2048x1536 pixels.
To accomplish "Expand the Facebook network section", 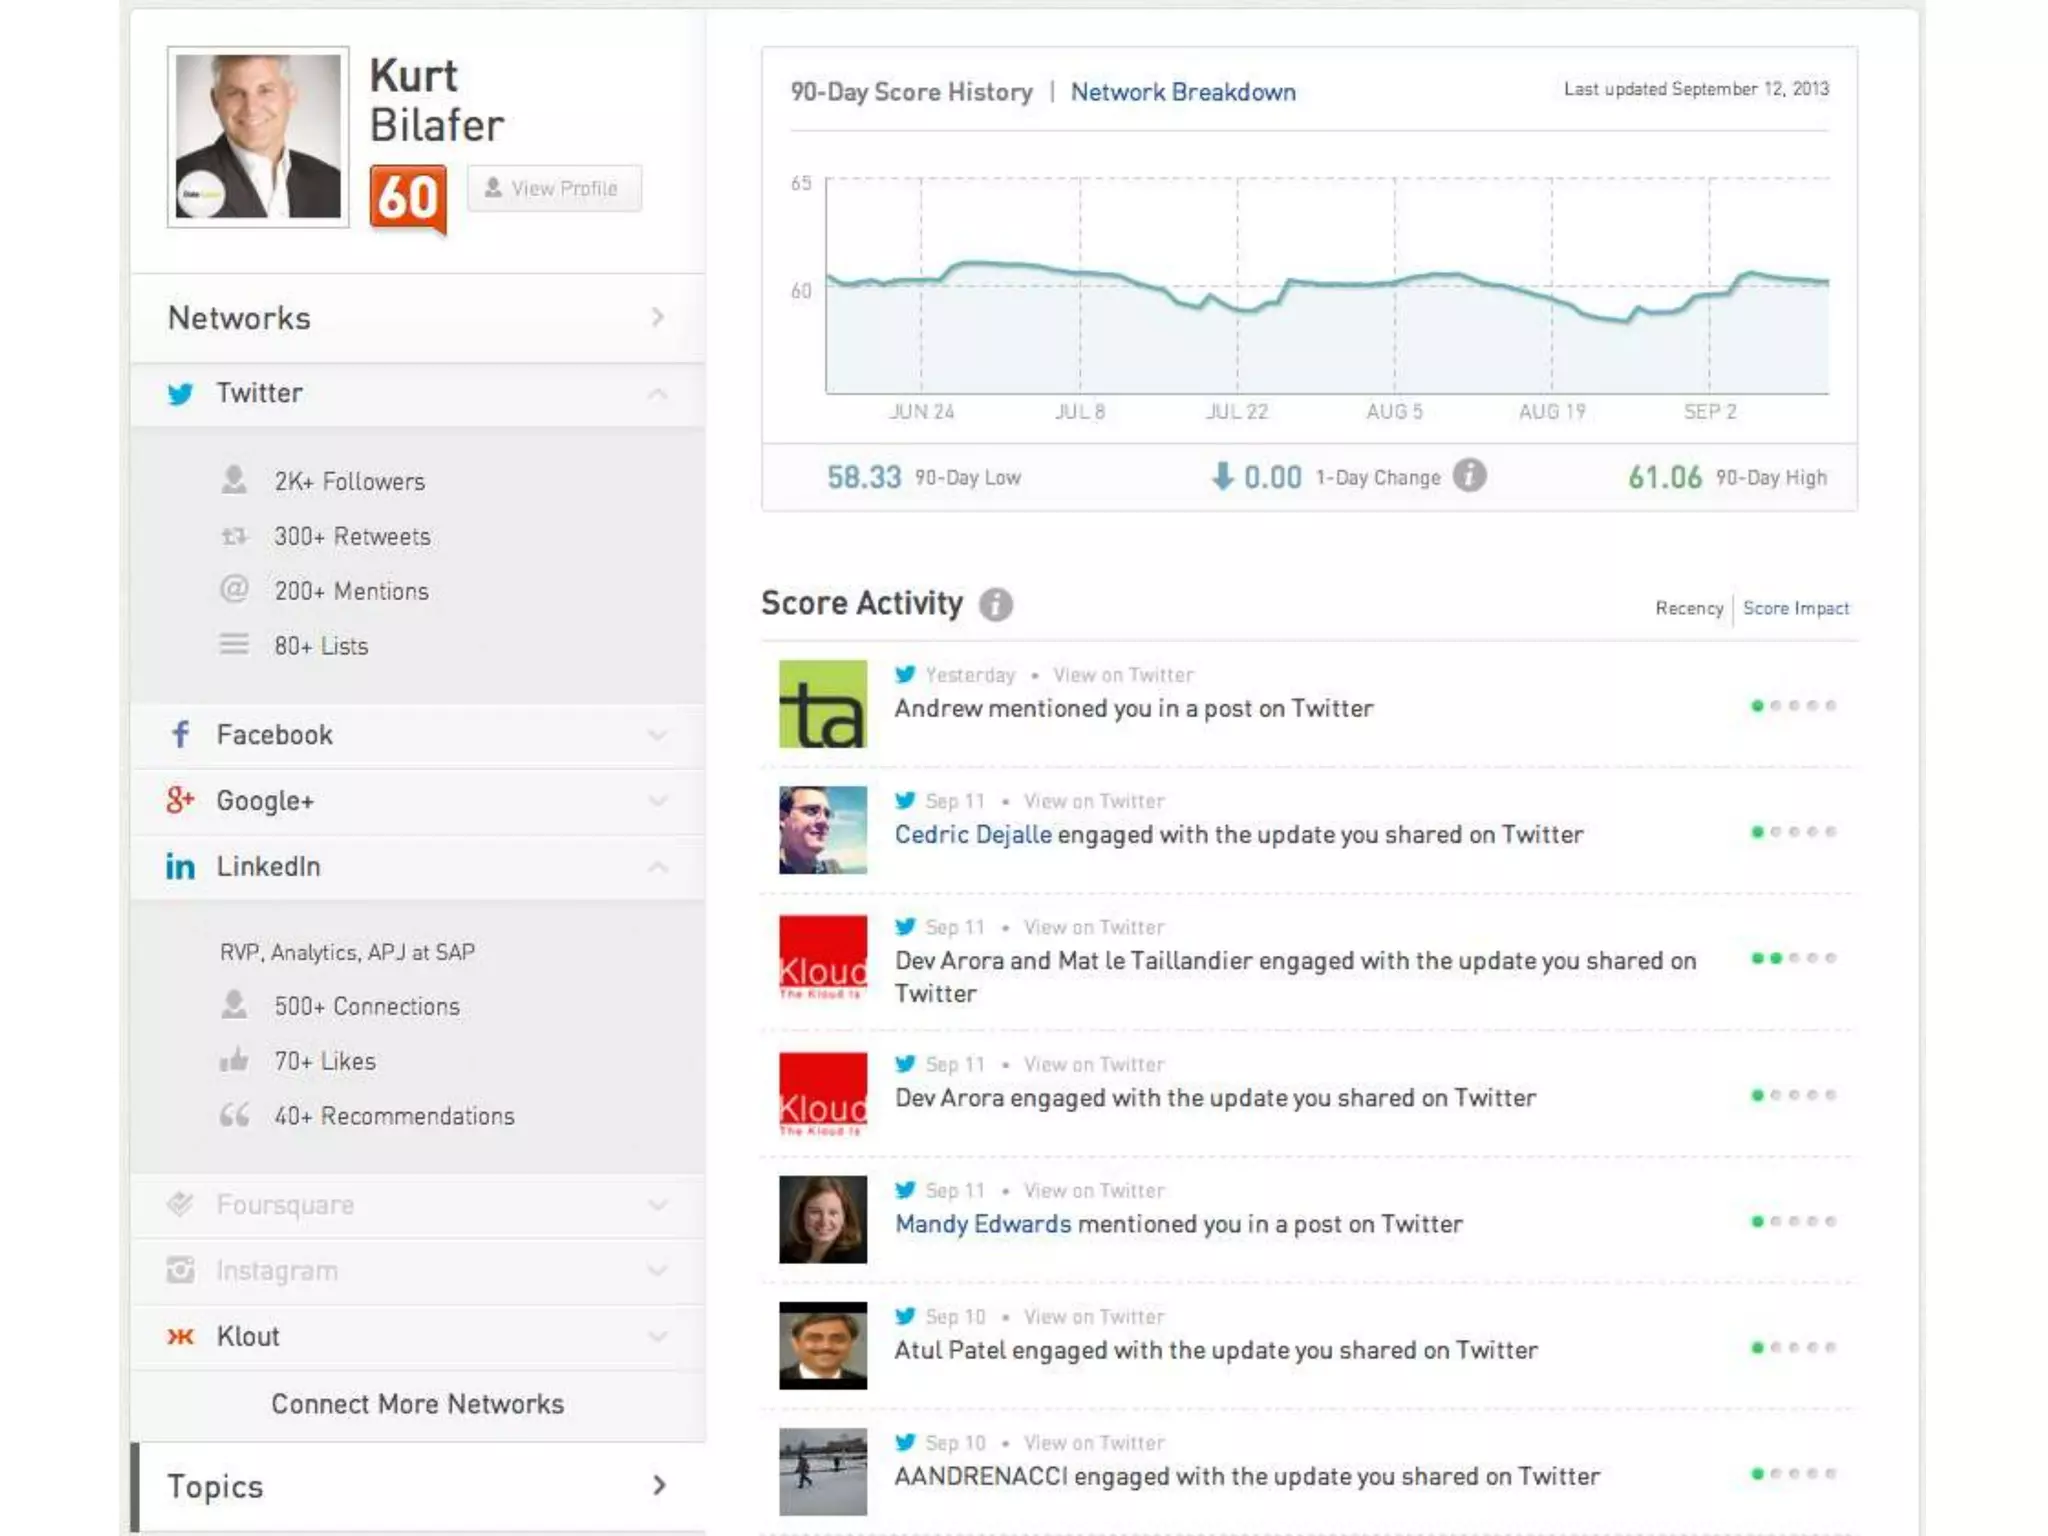I will point(657,735).
